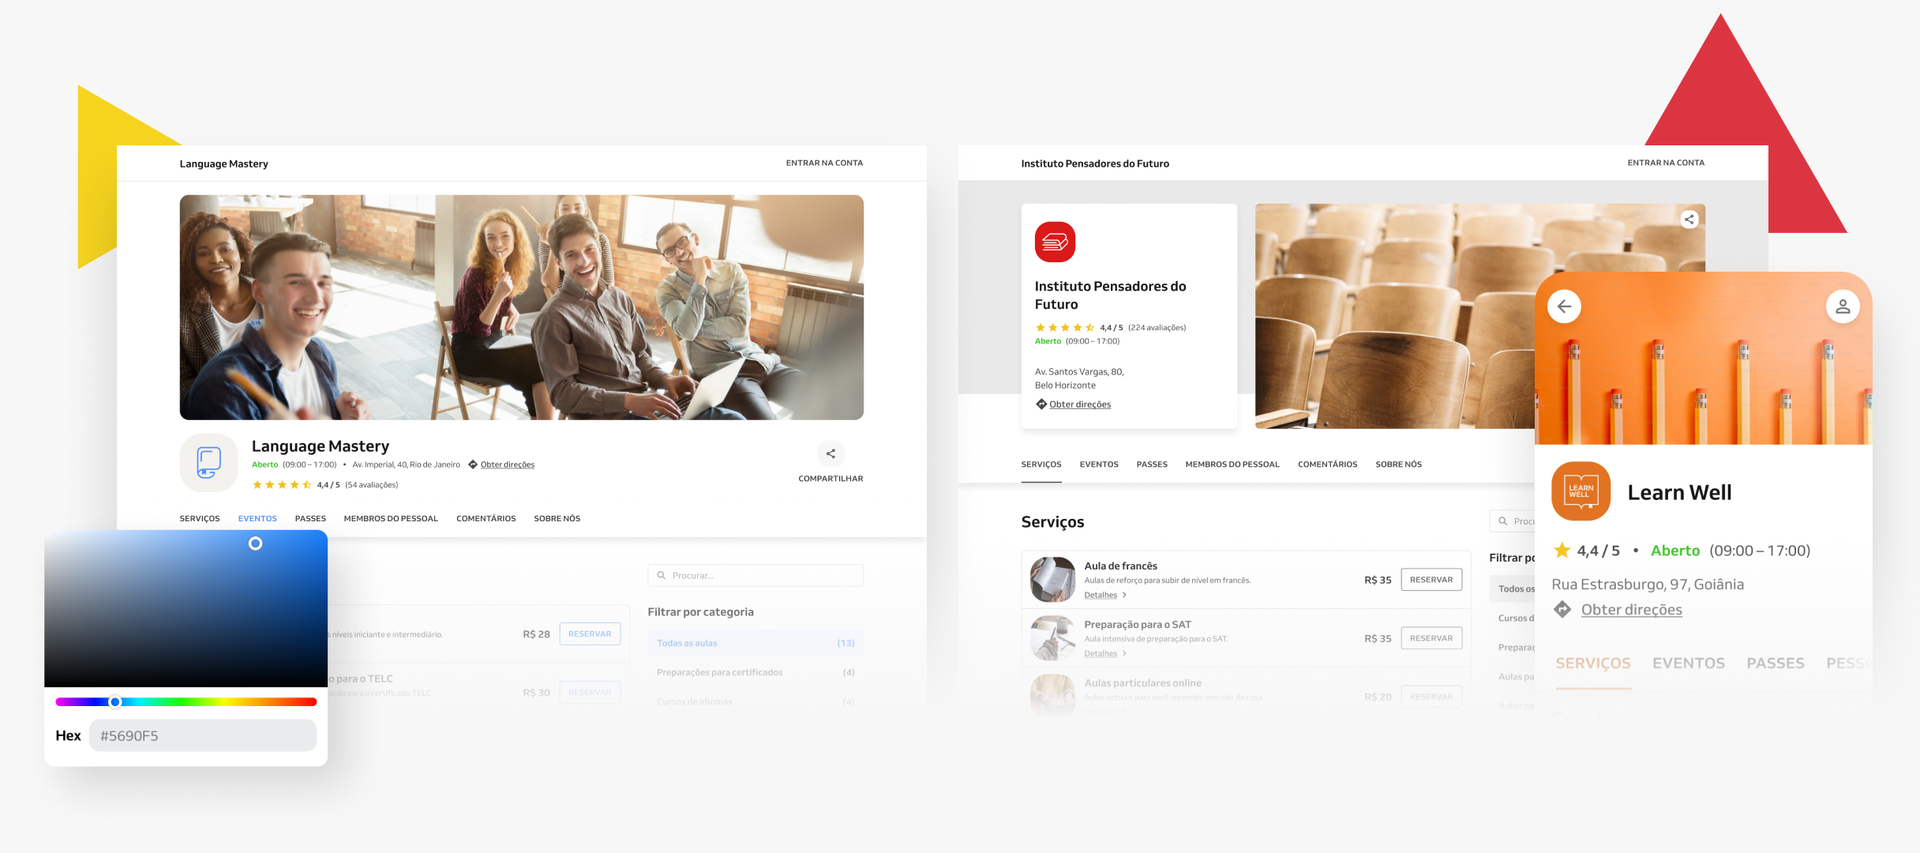Select the Preparações para certificados category filter
The height and width of the screenshot is (853, 1920).
point(755,672)
